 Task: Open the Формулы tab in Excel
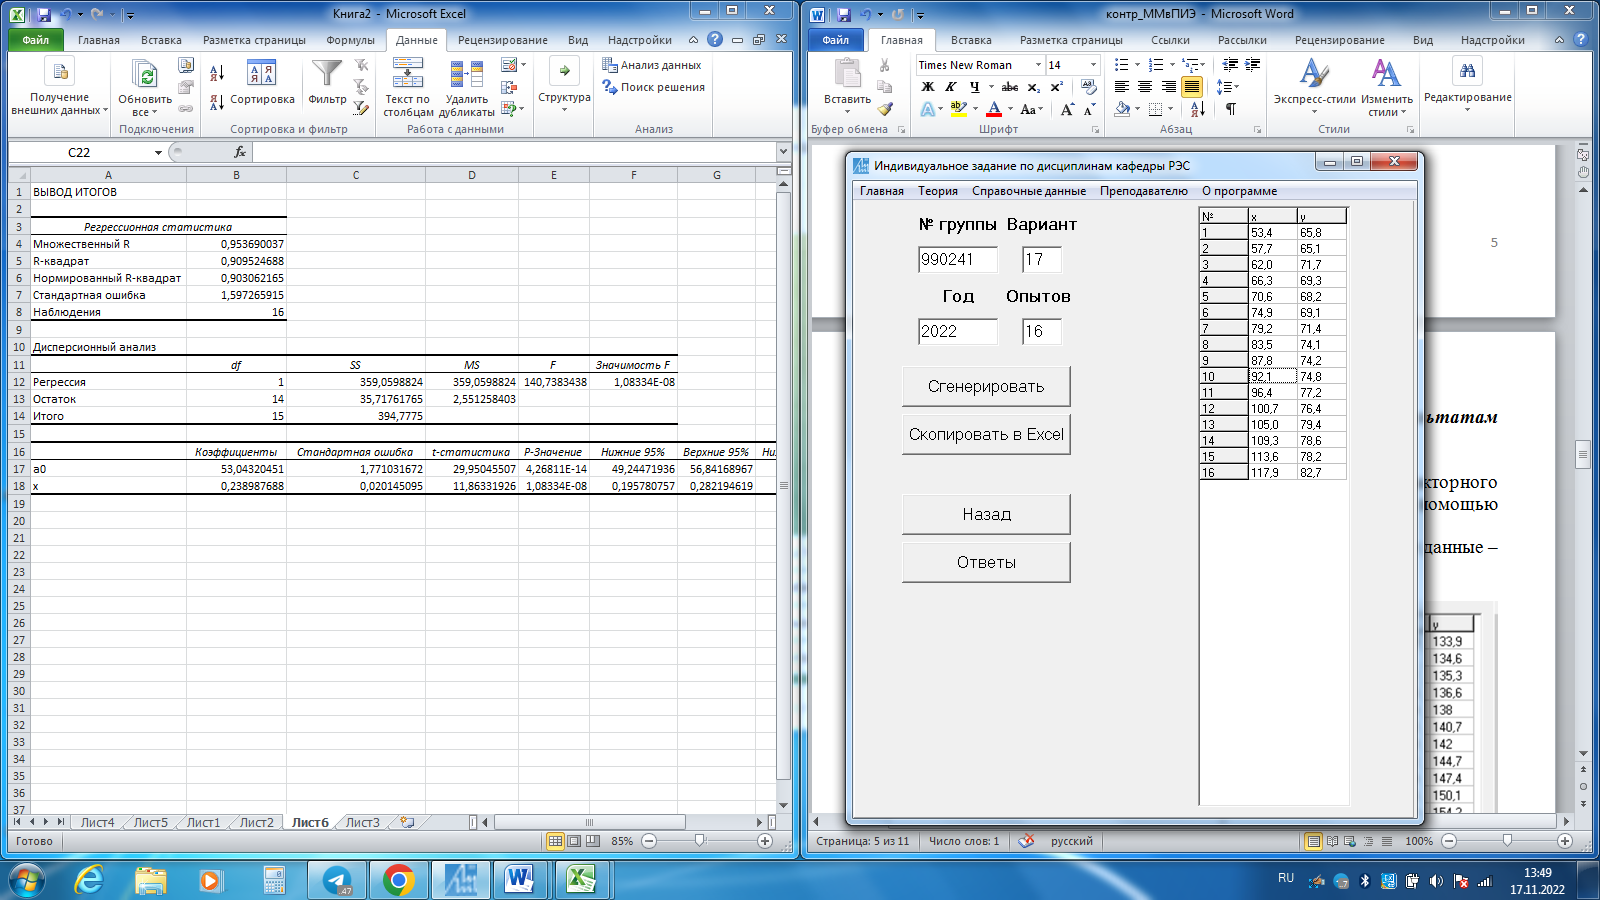(350, 40)
